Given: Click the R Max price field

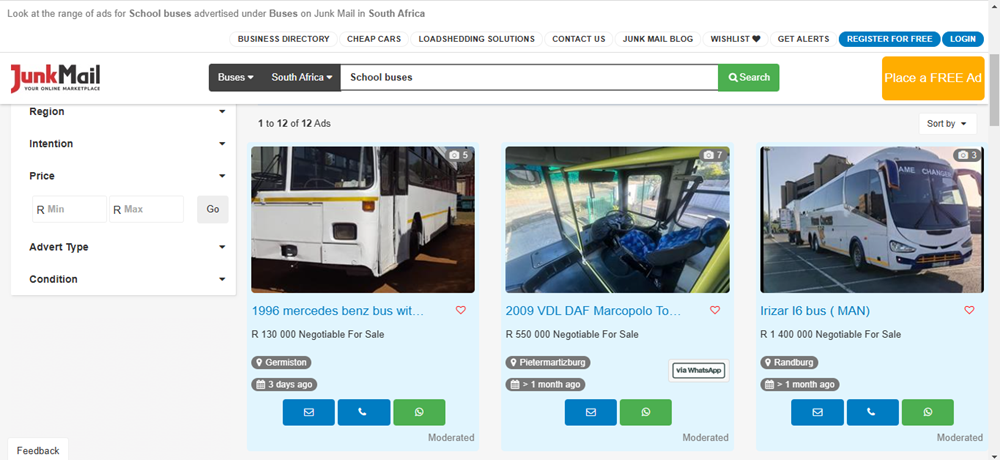Looking at the screenshot, I should [x=147, y=209].
